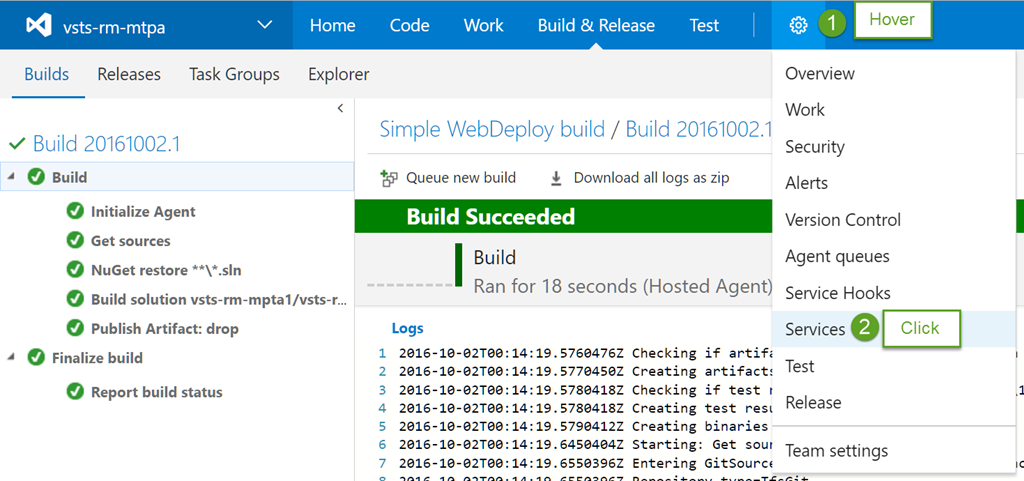This screenshot has height=481, width=1024.
Task: Go to the Code hub
Action: pyautogui.click(x=409, y=26)
